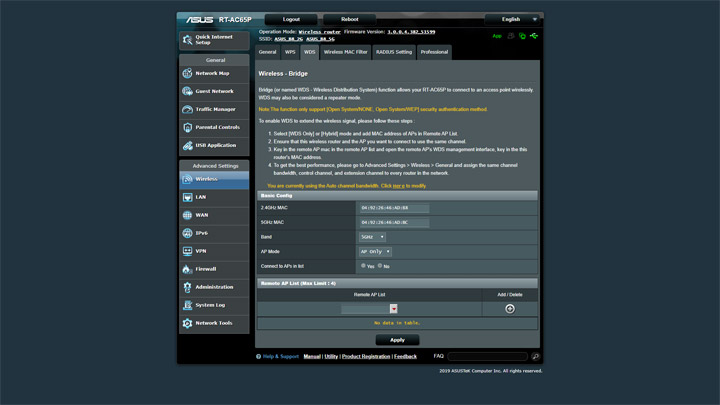Click the System Log icon
Image resolution: width=720 pixels, height=405 pixels.
pos(187,305)
